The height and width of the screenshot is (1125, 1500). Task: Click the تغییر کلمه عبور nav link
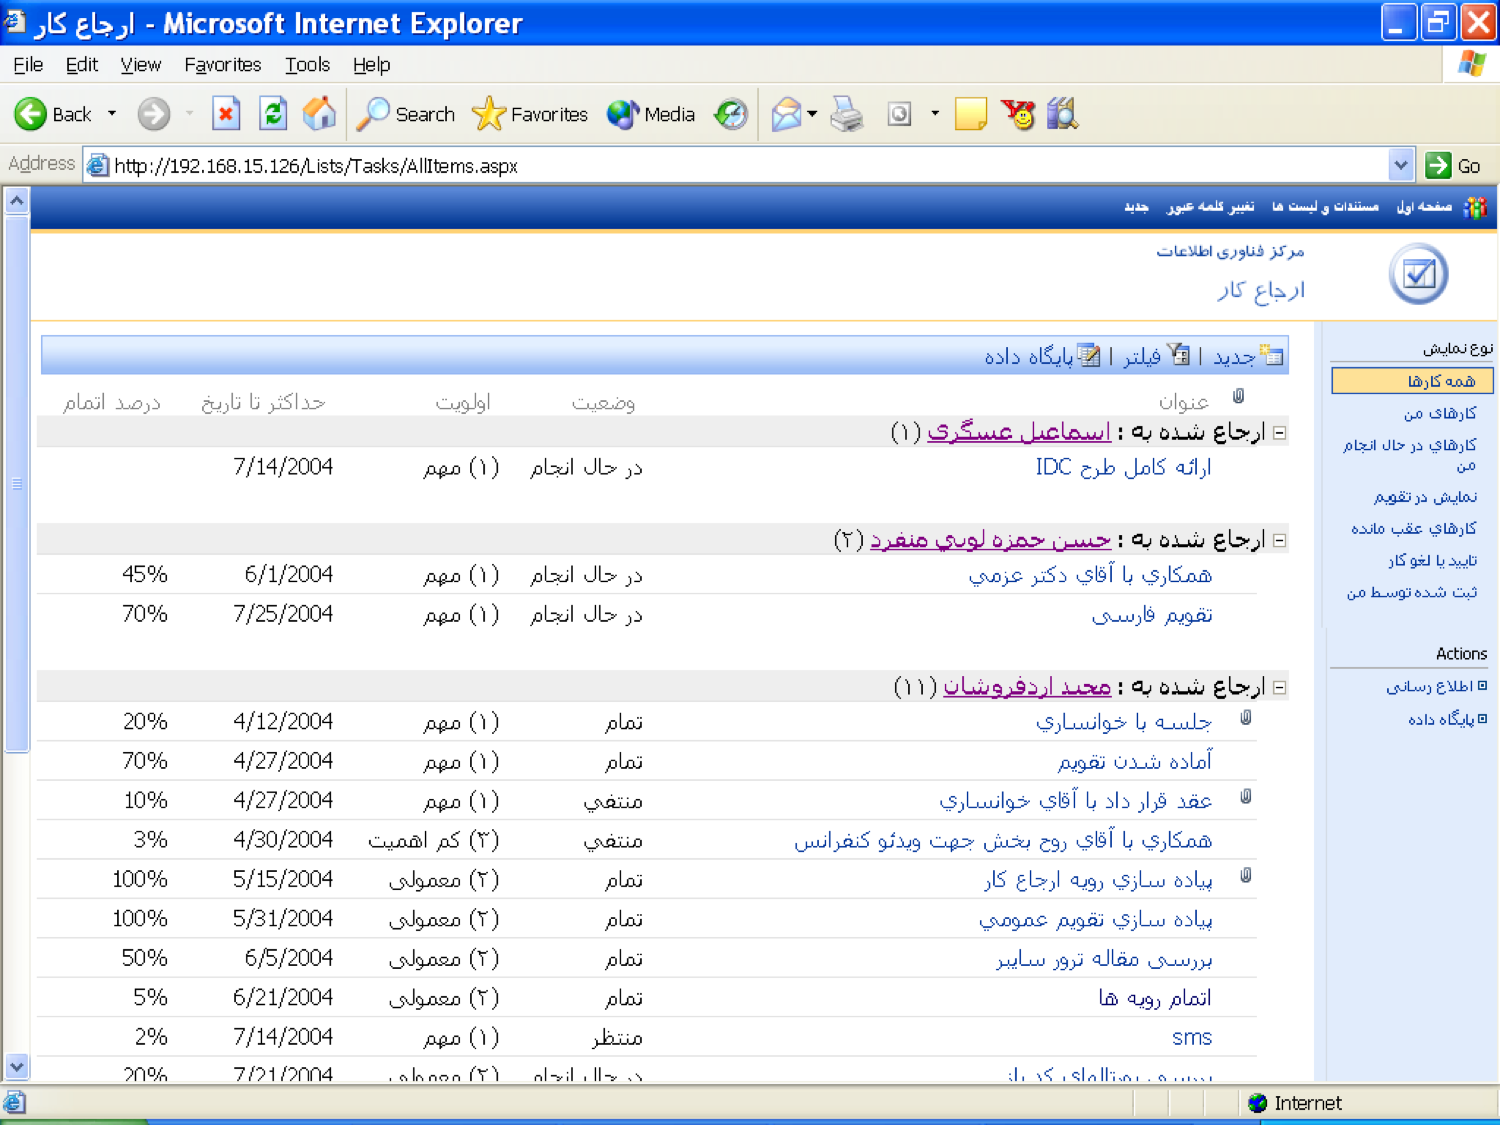tap(1210, 207)
